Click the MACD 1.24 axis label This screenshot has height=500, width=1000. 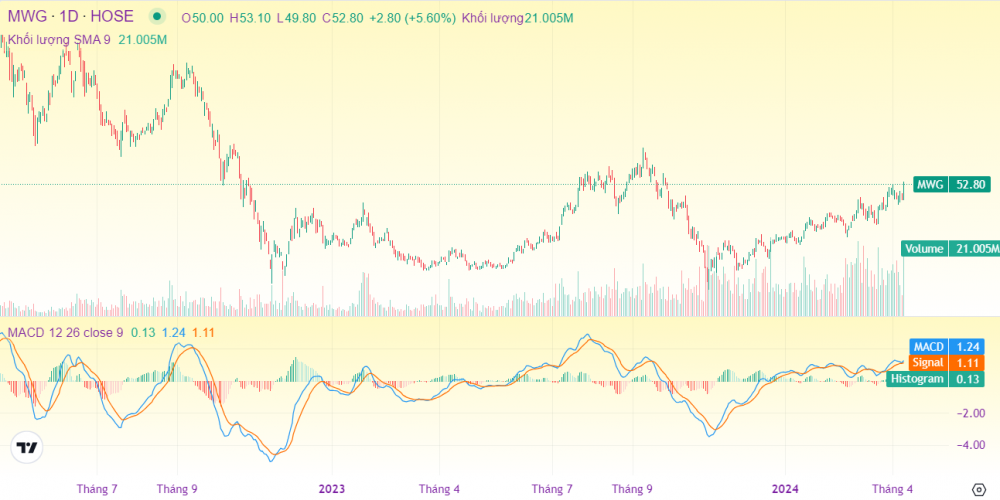pyautogui.click(x=948, y=347)
